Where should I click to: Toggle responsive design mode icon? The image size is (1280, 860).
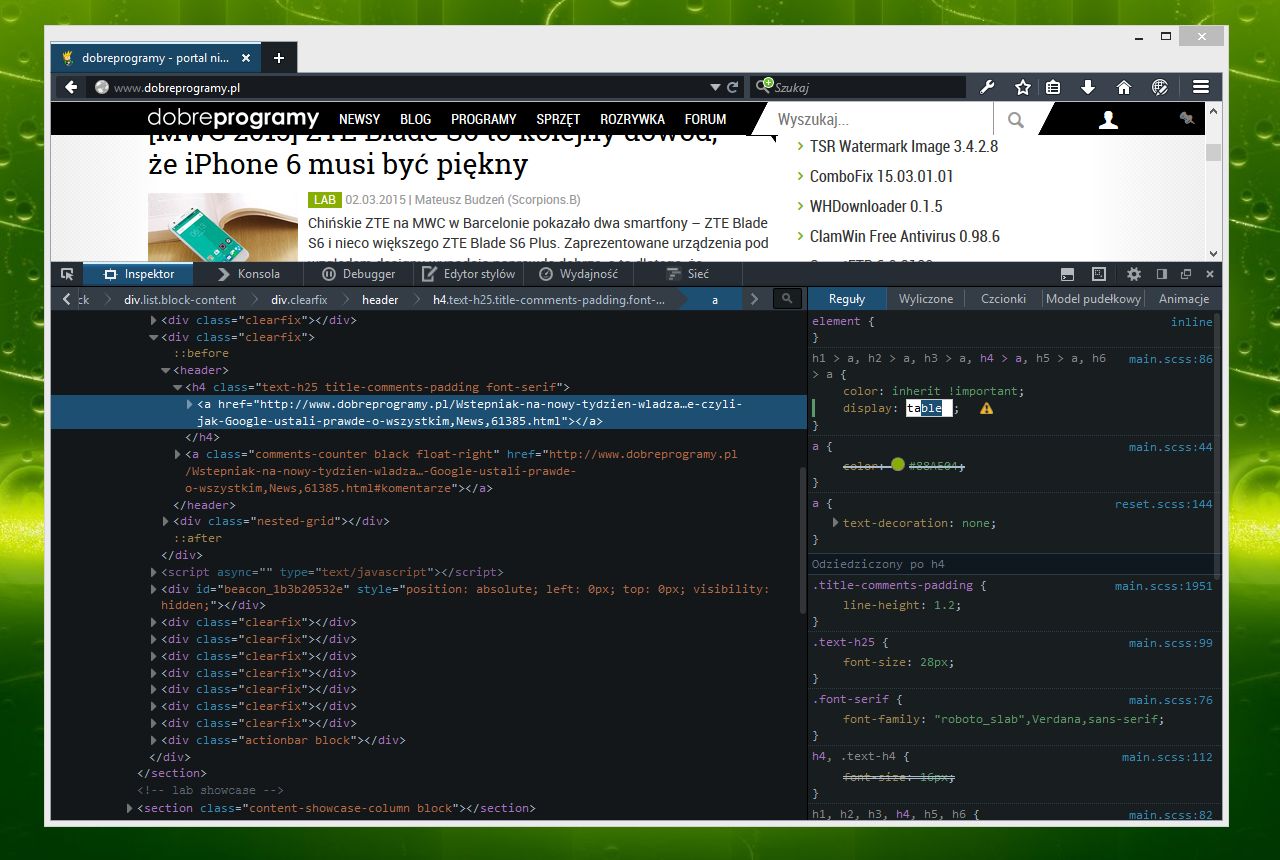point(1099,274)
